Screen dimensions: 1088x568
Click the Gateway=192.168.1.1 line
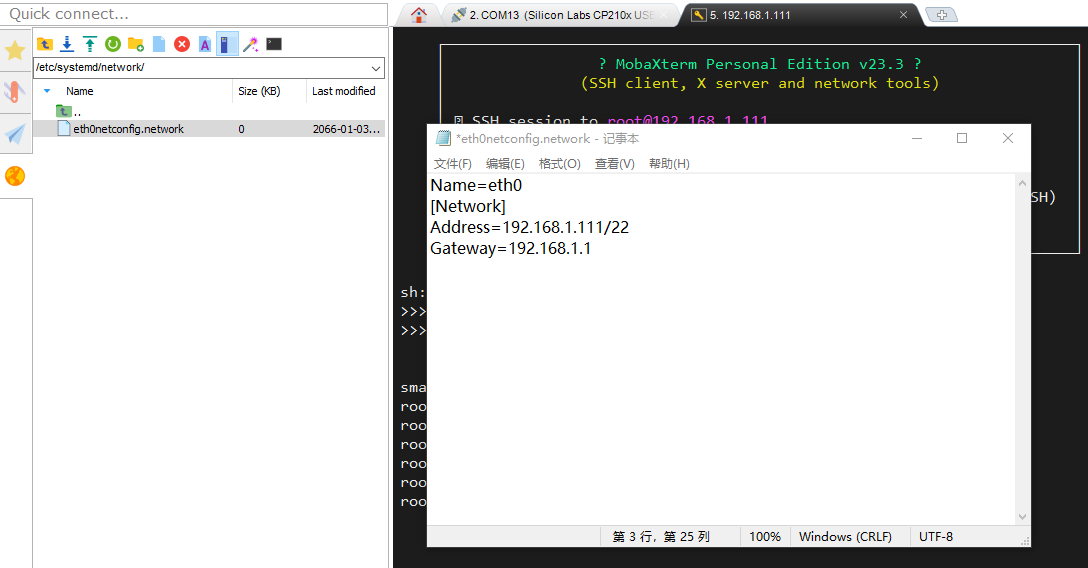point(511,248)
